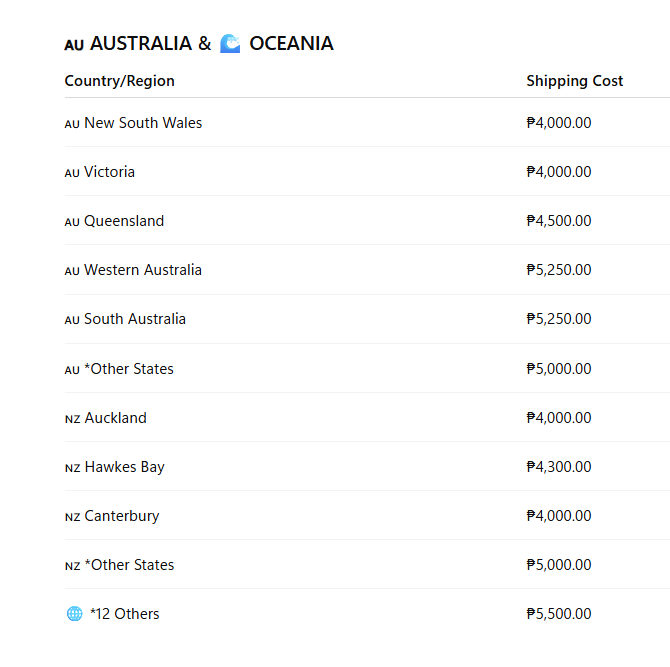The image size is (670, 667).
Task: Click the AU flag code in the heading
Action: coord(74,45)
